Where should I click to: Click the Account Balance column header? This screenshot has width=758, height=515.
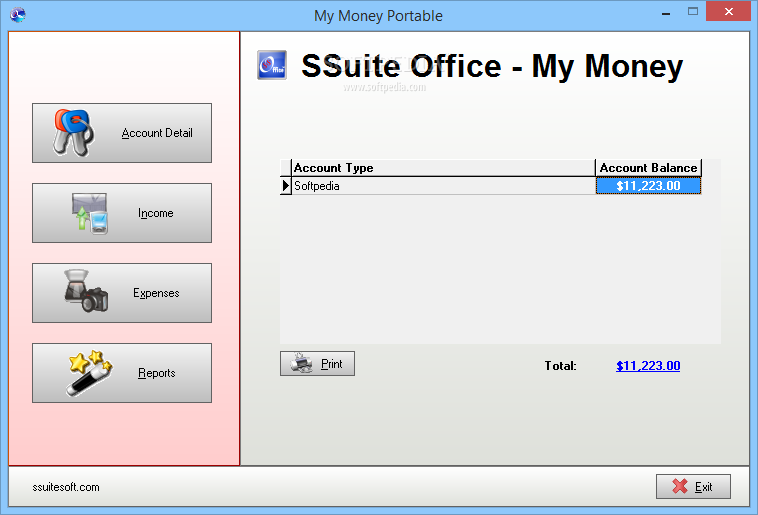tap(648, 168)
